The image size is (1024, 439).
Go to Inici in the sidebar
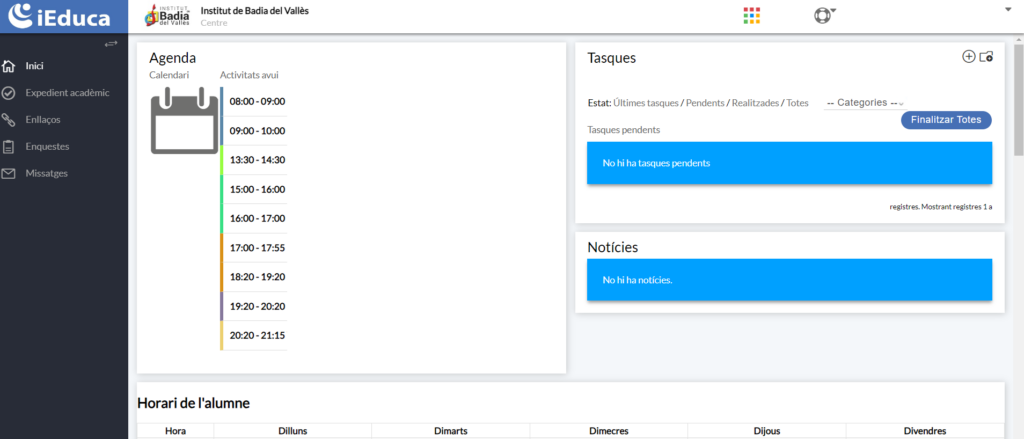(x=35, y=66)
